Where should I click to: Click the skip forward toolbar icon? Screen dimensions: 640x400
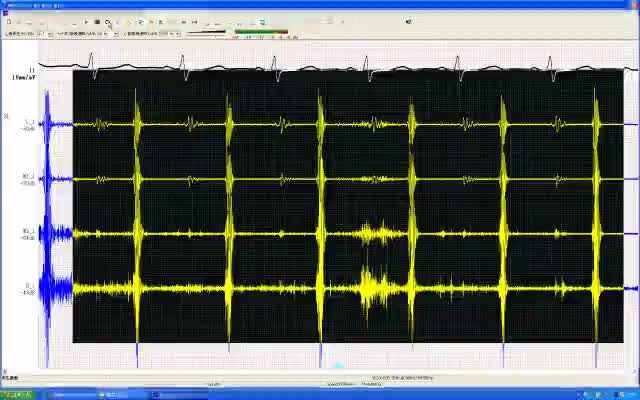tap(194, 22)
